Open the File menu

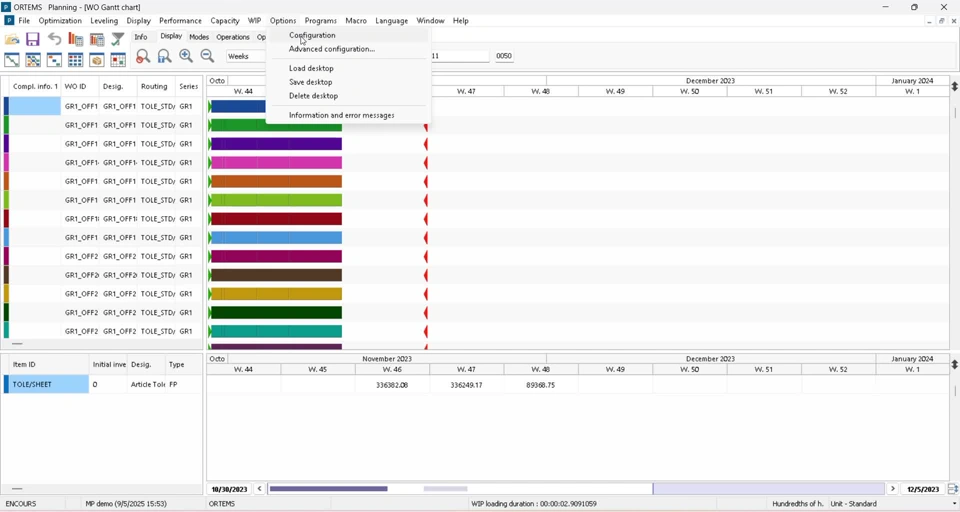point(24,21)
